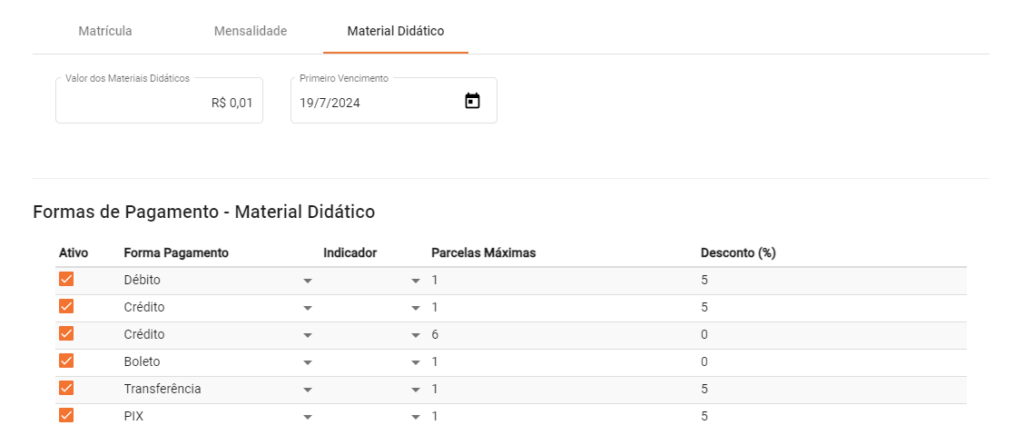Select the Material Didático tab
This screenshot has height=445, width=1024.
[395, 31]
